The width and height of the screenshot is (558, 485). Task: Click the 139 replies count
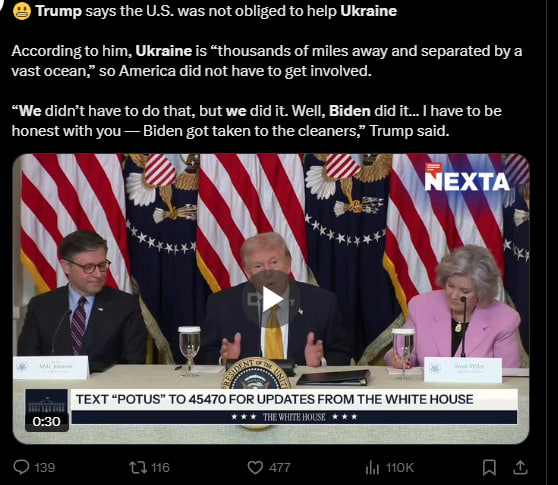[x=45, y=468]
